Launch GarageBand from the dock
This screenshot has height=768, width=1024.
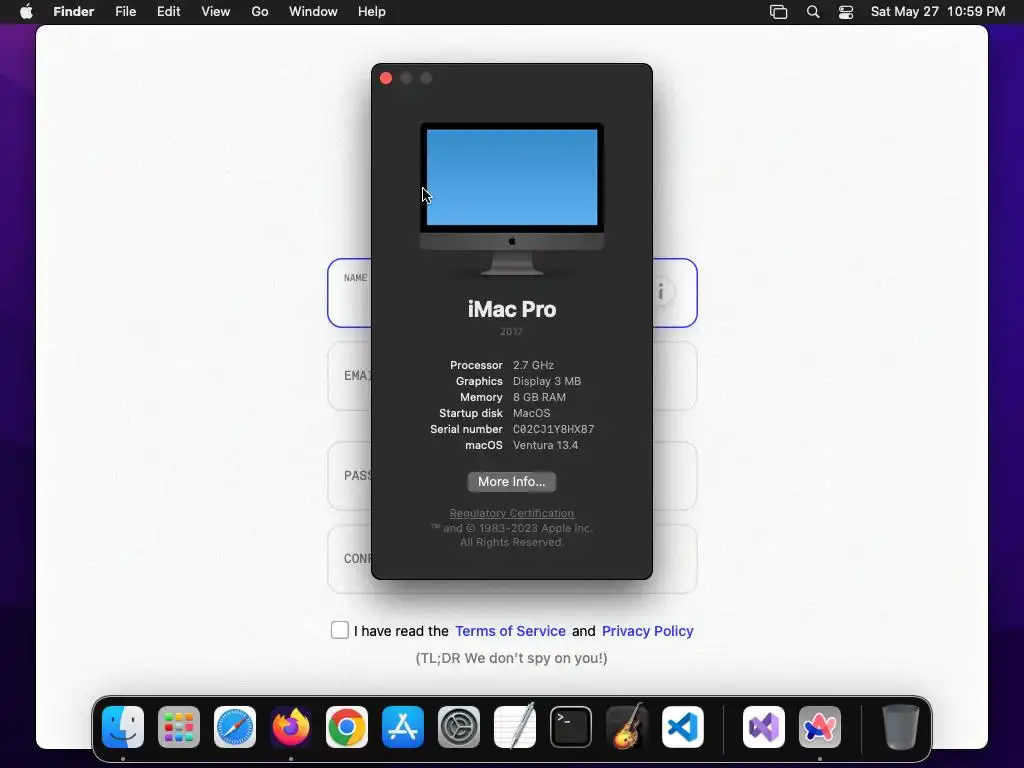pyautogui.click(x=627, y=727)
